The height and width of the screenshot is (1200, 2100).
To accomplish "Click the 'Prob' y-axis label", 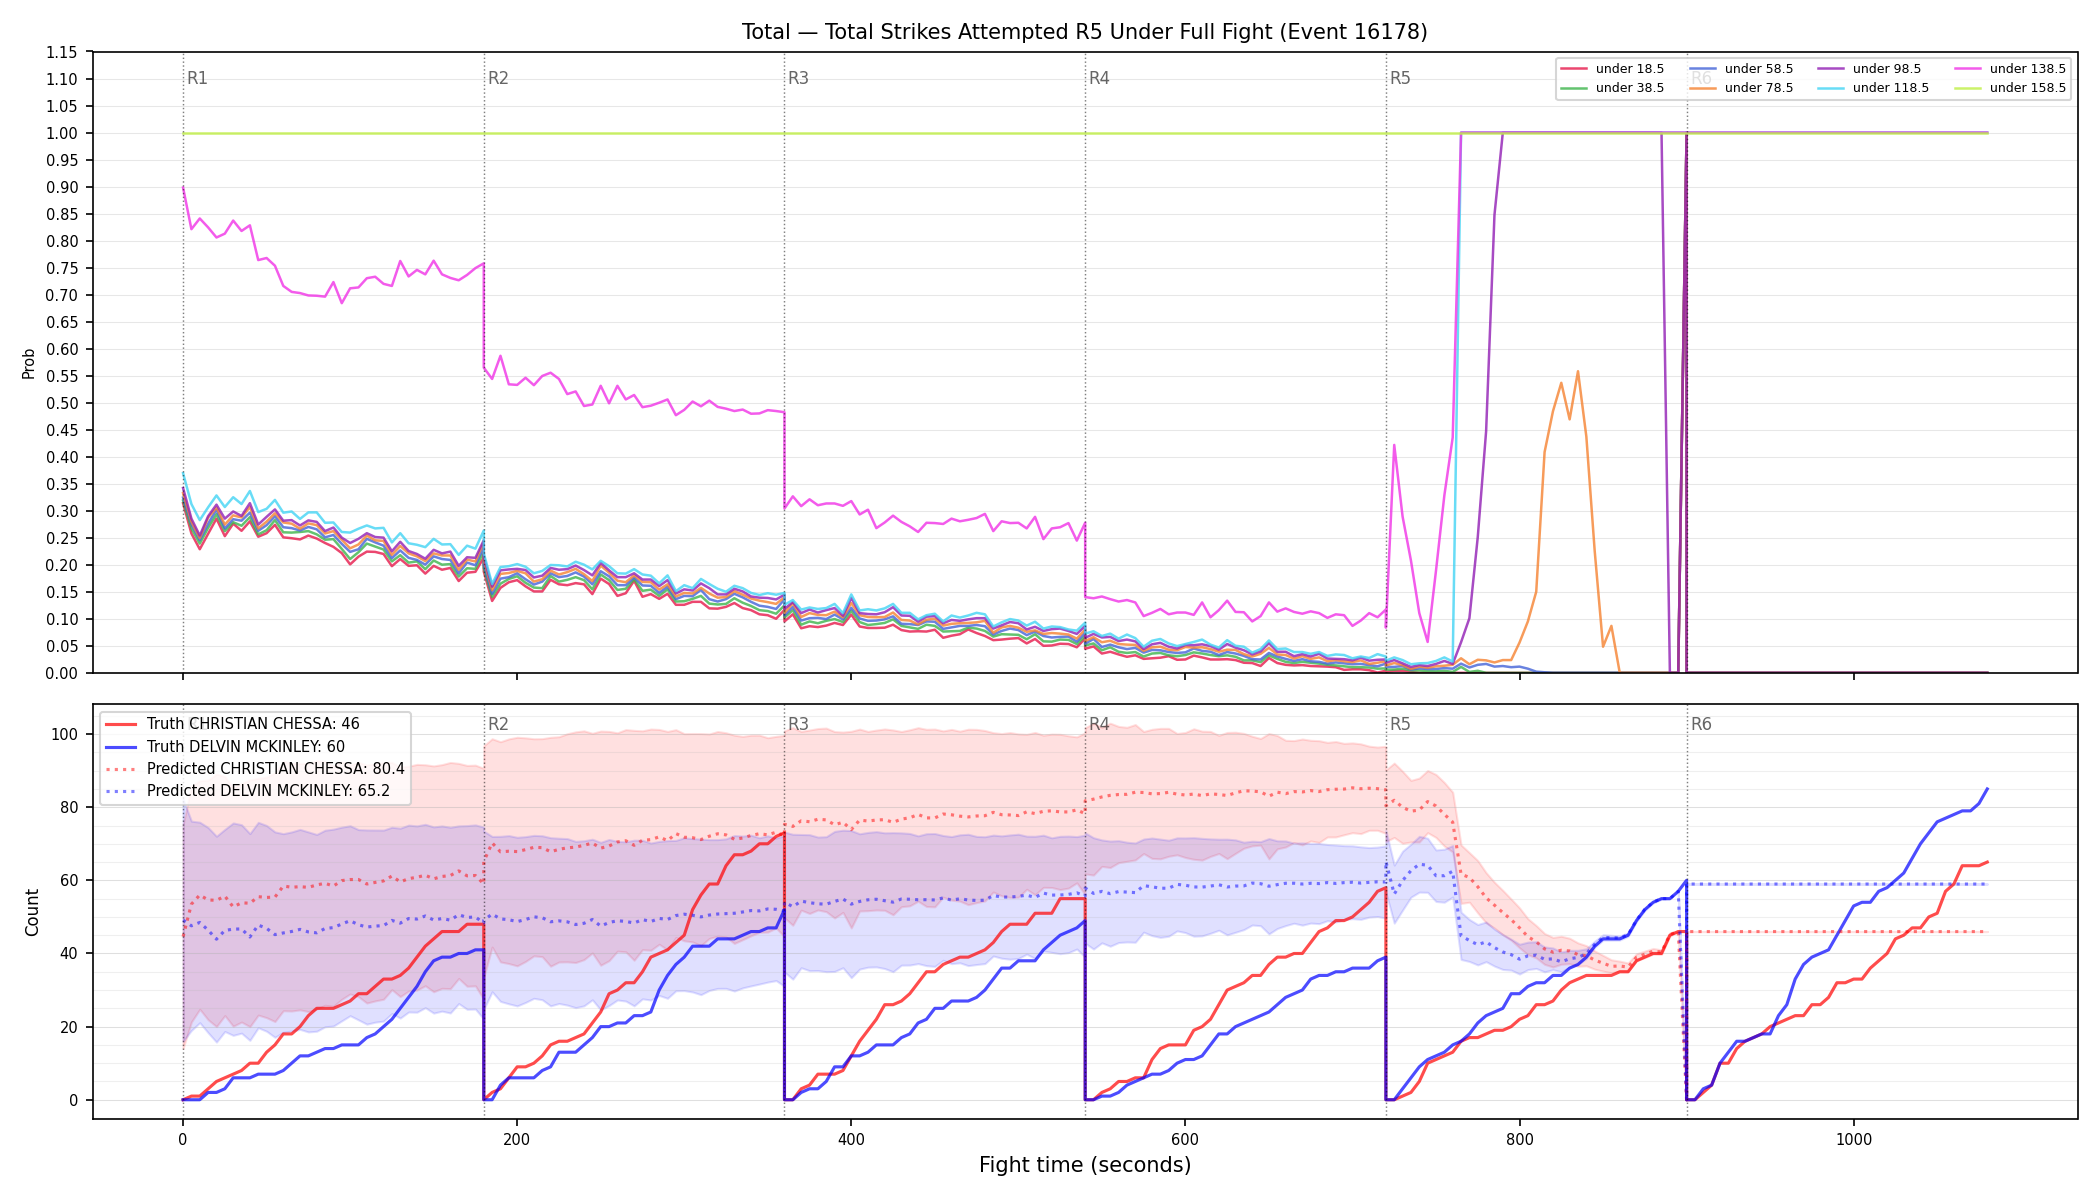I will (x=29, y=363).
